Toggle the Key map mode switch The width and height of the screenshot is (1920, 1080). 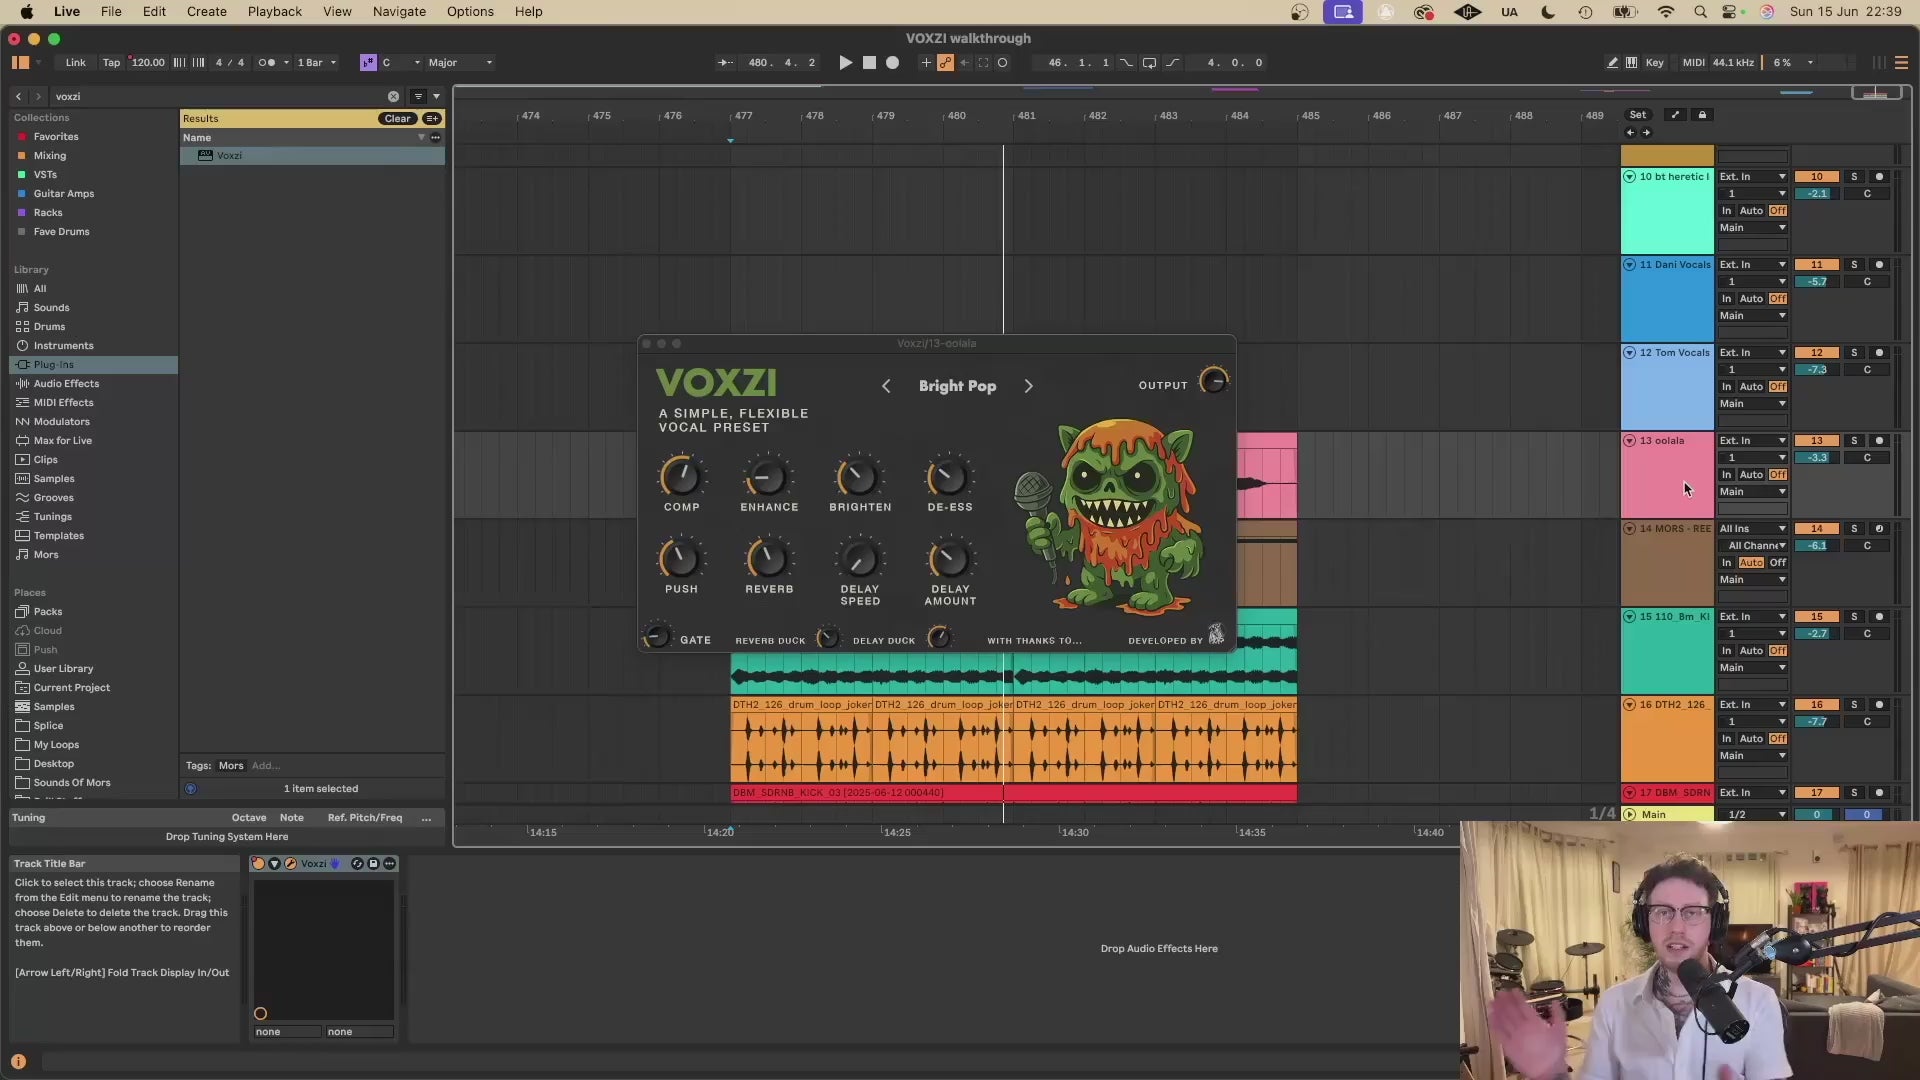point(1655,62)
